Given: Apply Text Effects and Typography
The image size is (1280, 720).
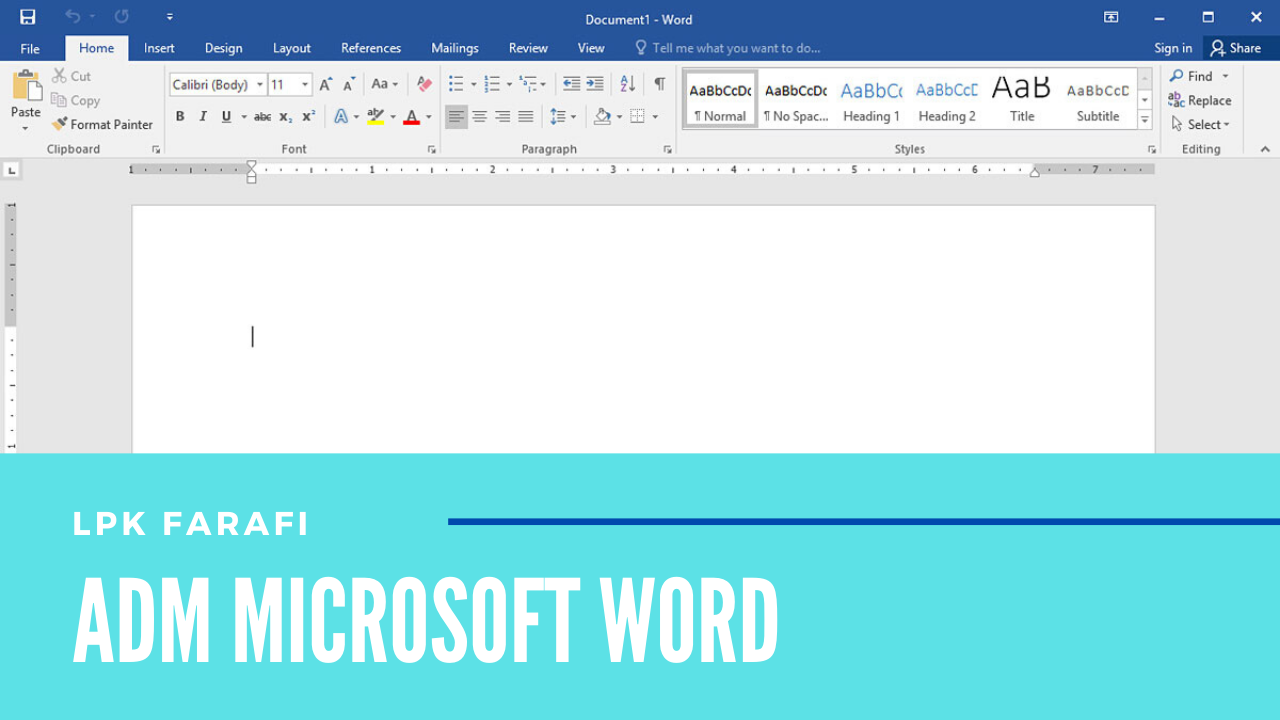Looking at the screenshot, I should [x=341, y=117].
